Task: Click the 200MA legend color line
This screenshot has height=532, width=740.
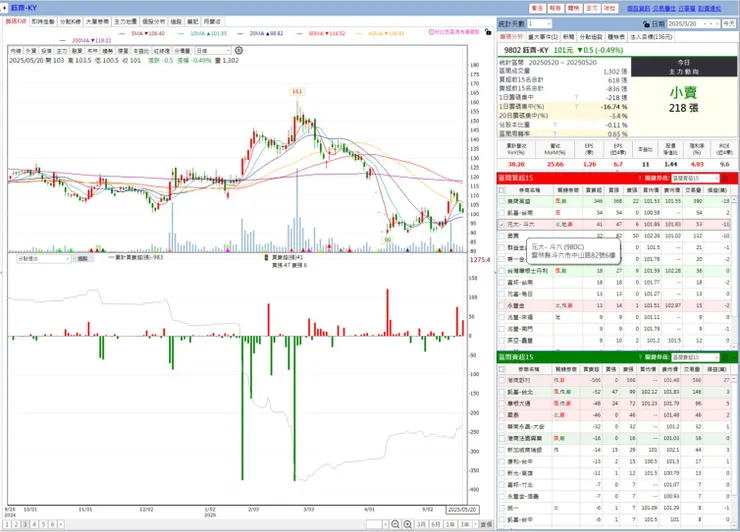Action: (x=63, y=41)
